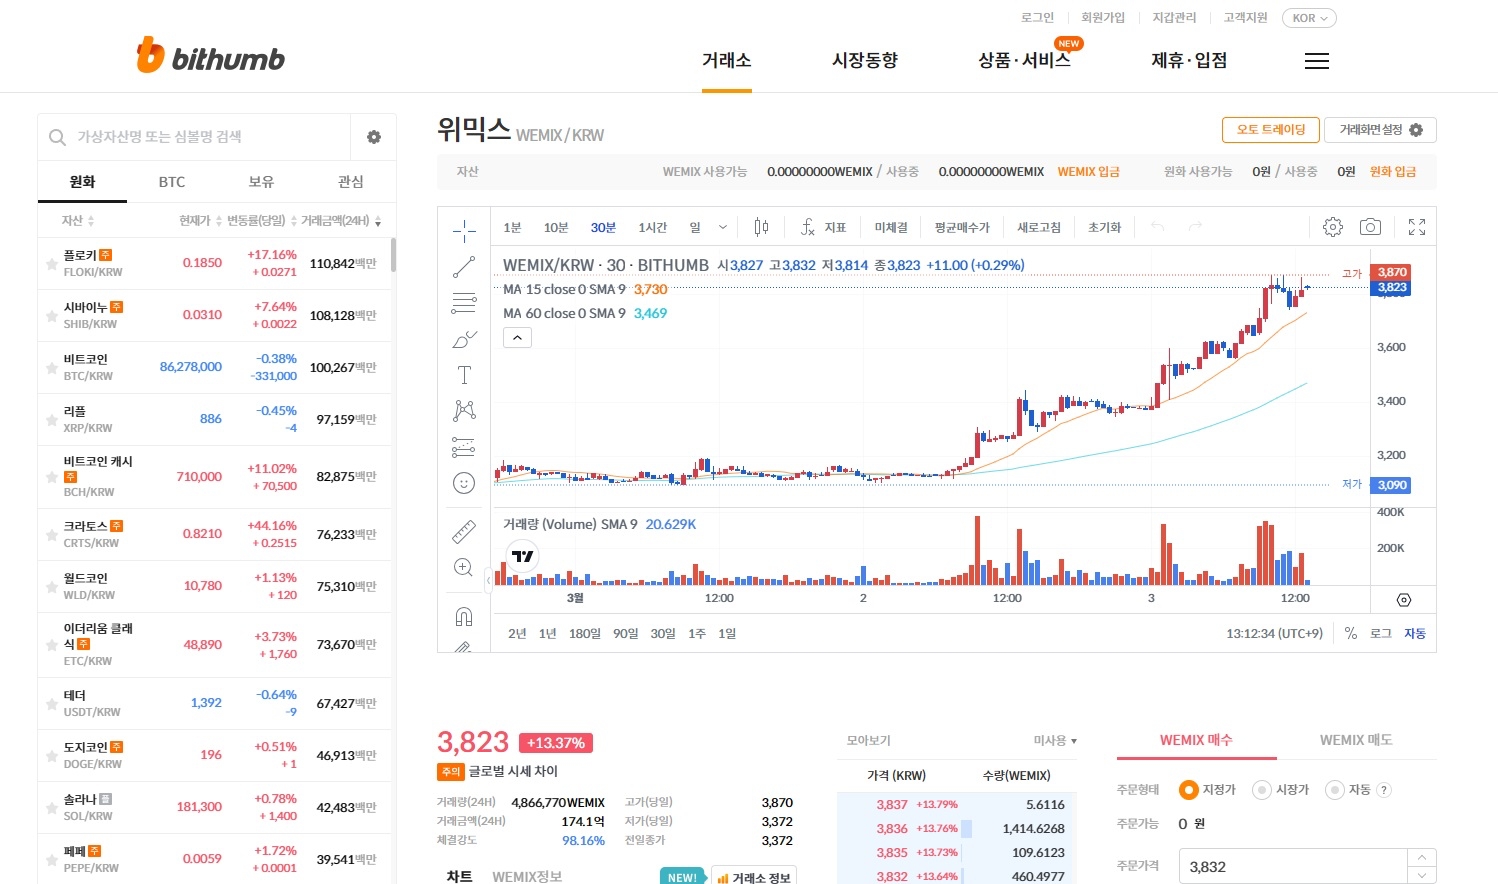Take a chart snapshot with the camera icon

[x=1370, y=226]
